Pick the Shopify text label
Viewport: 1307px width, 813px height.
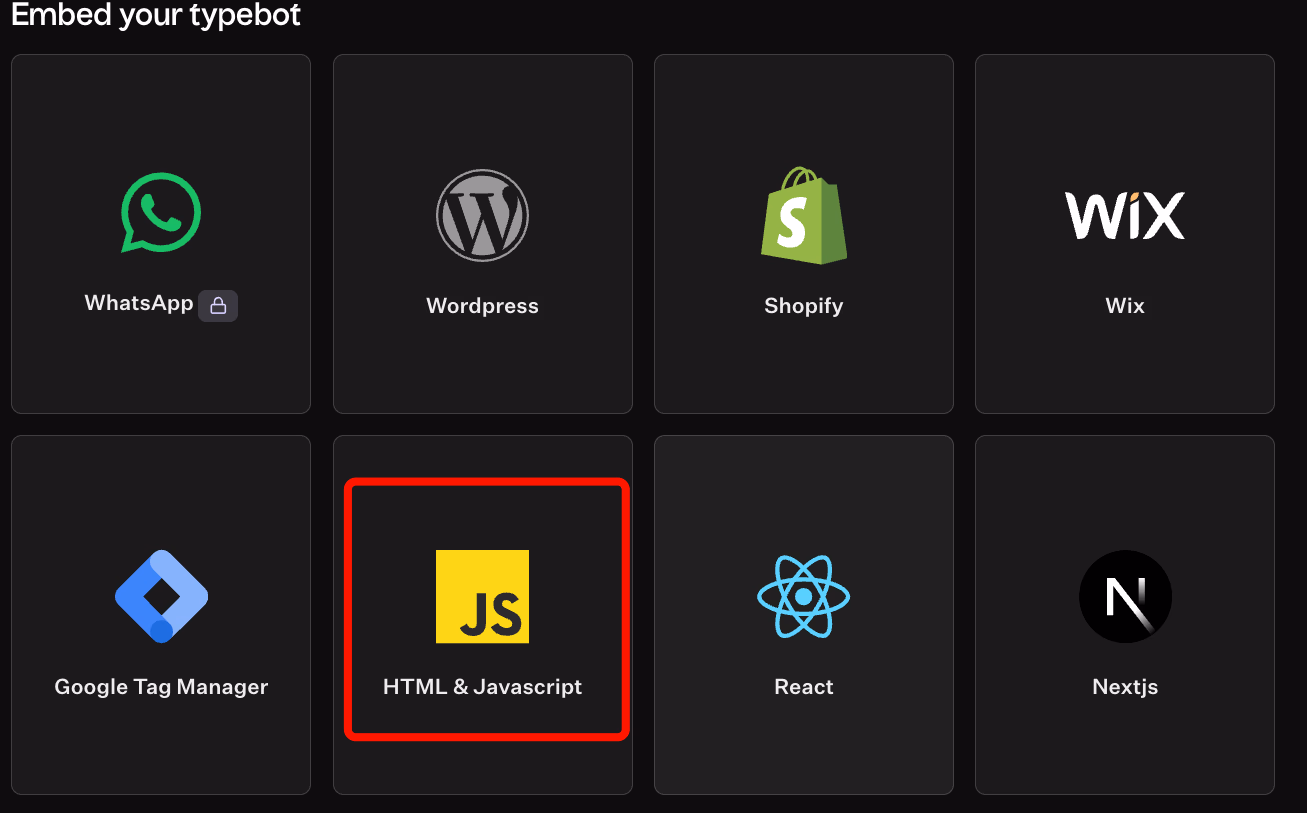(x=803, y=306)
